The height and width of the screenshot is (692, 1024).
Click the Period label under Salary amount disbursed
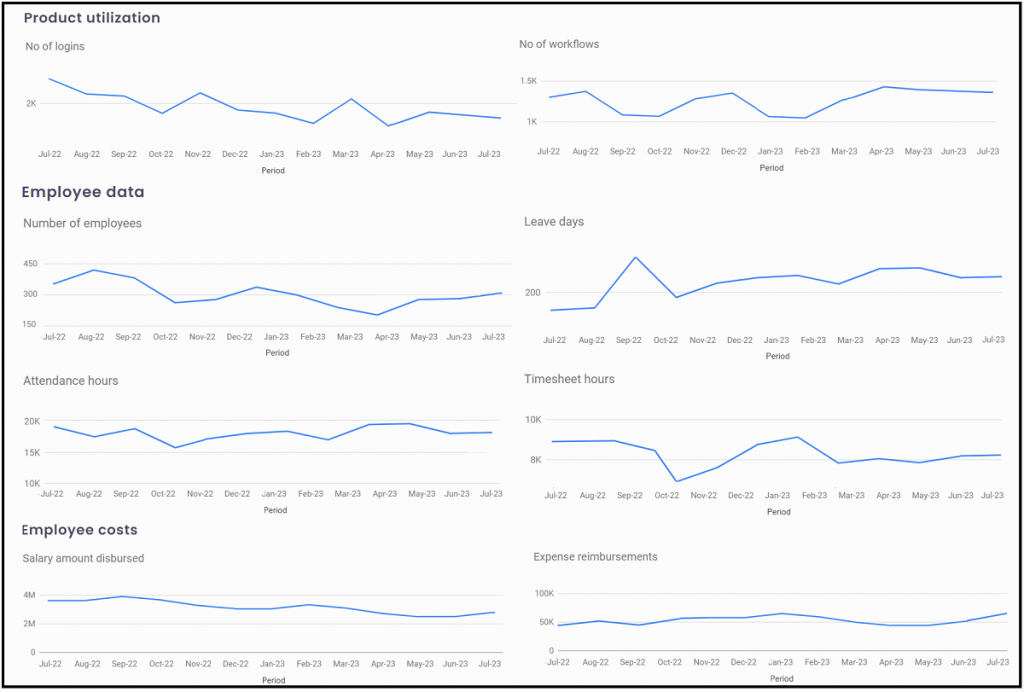point(274,680)
